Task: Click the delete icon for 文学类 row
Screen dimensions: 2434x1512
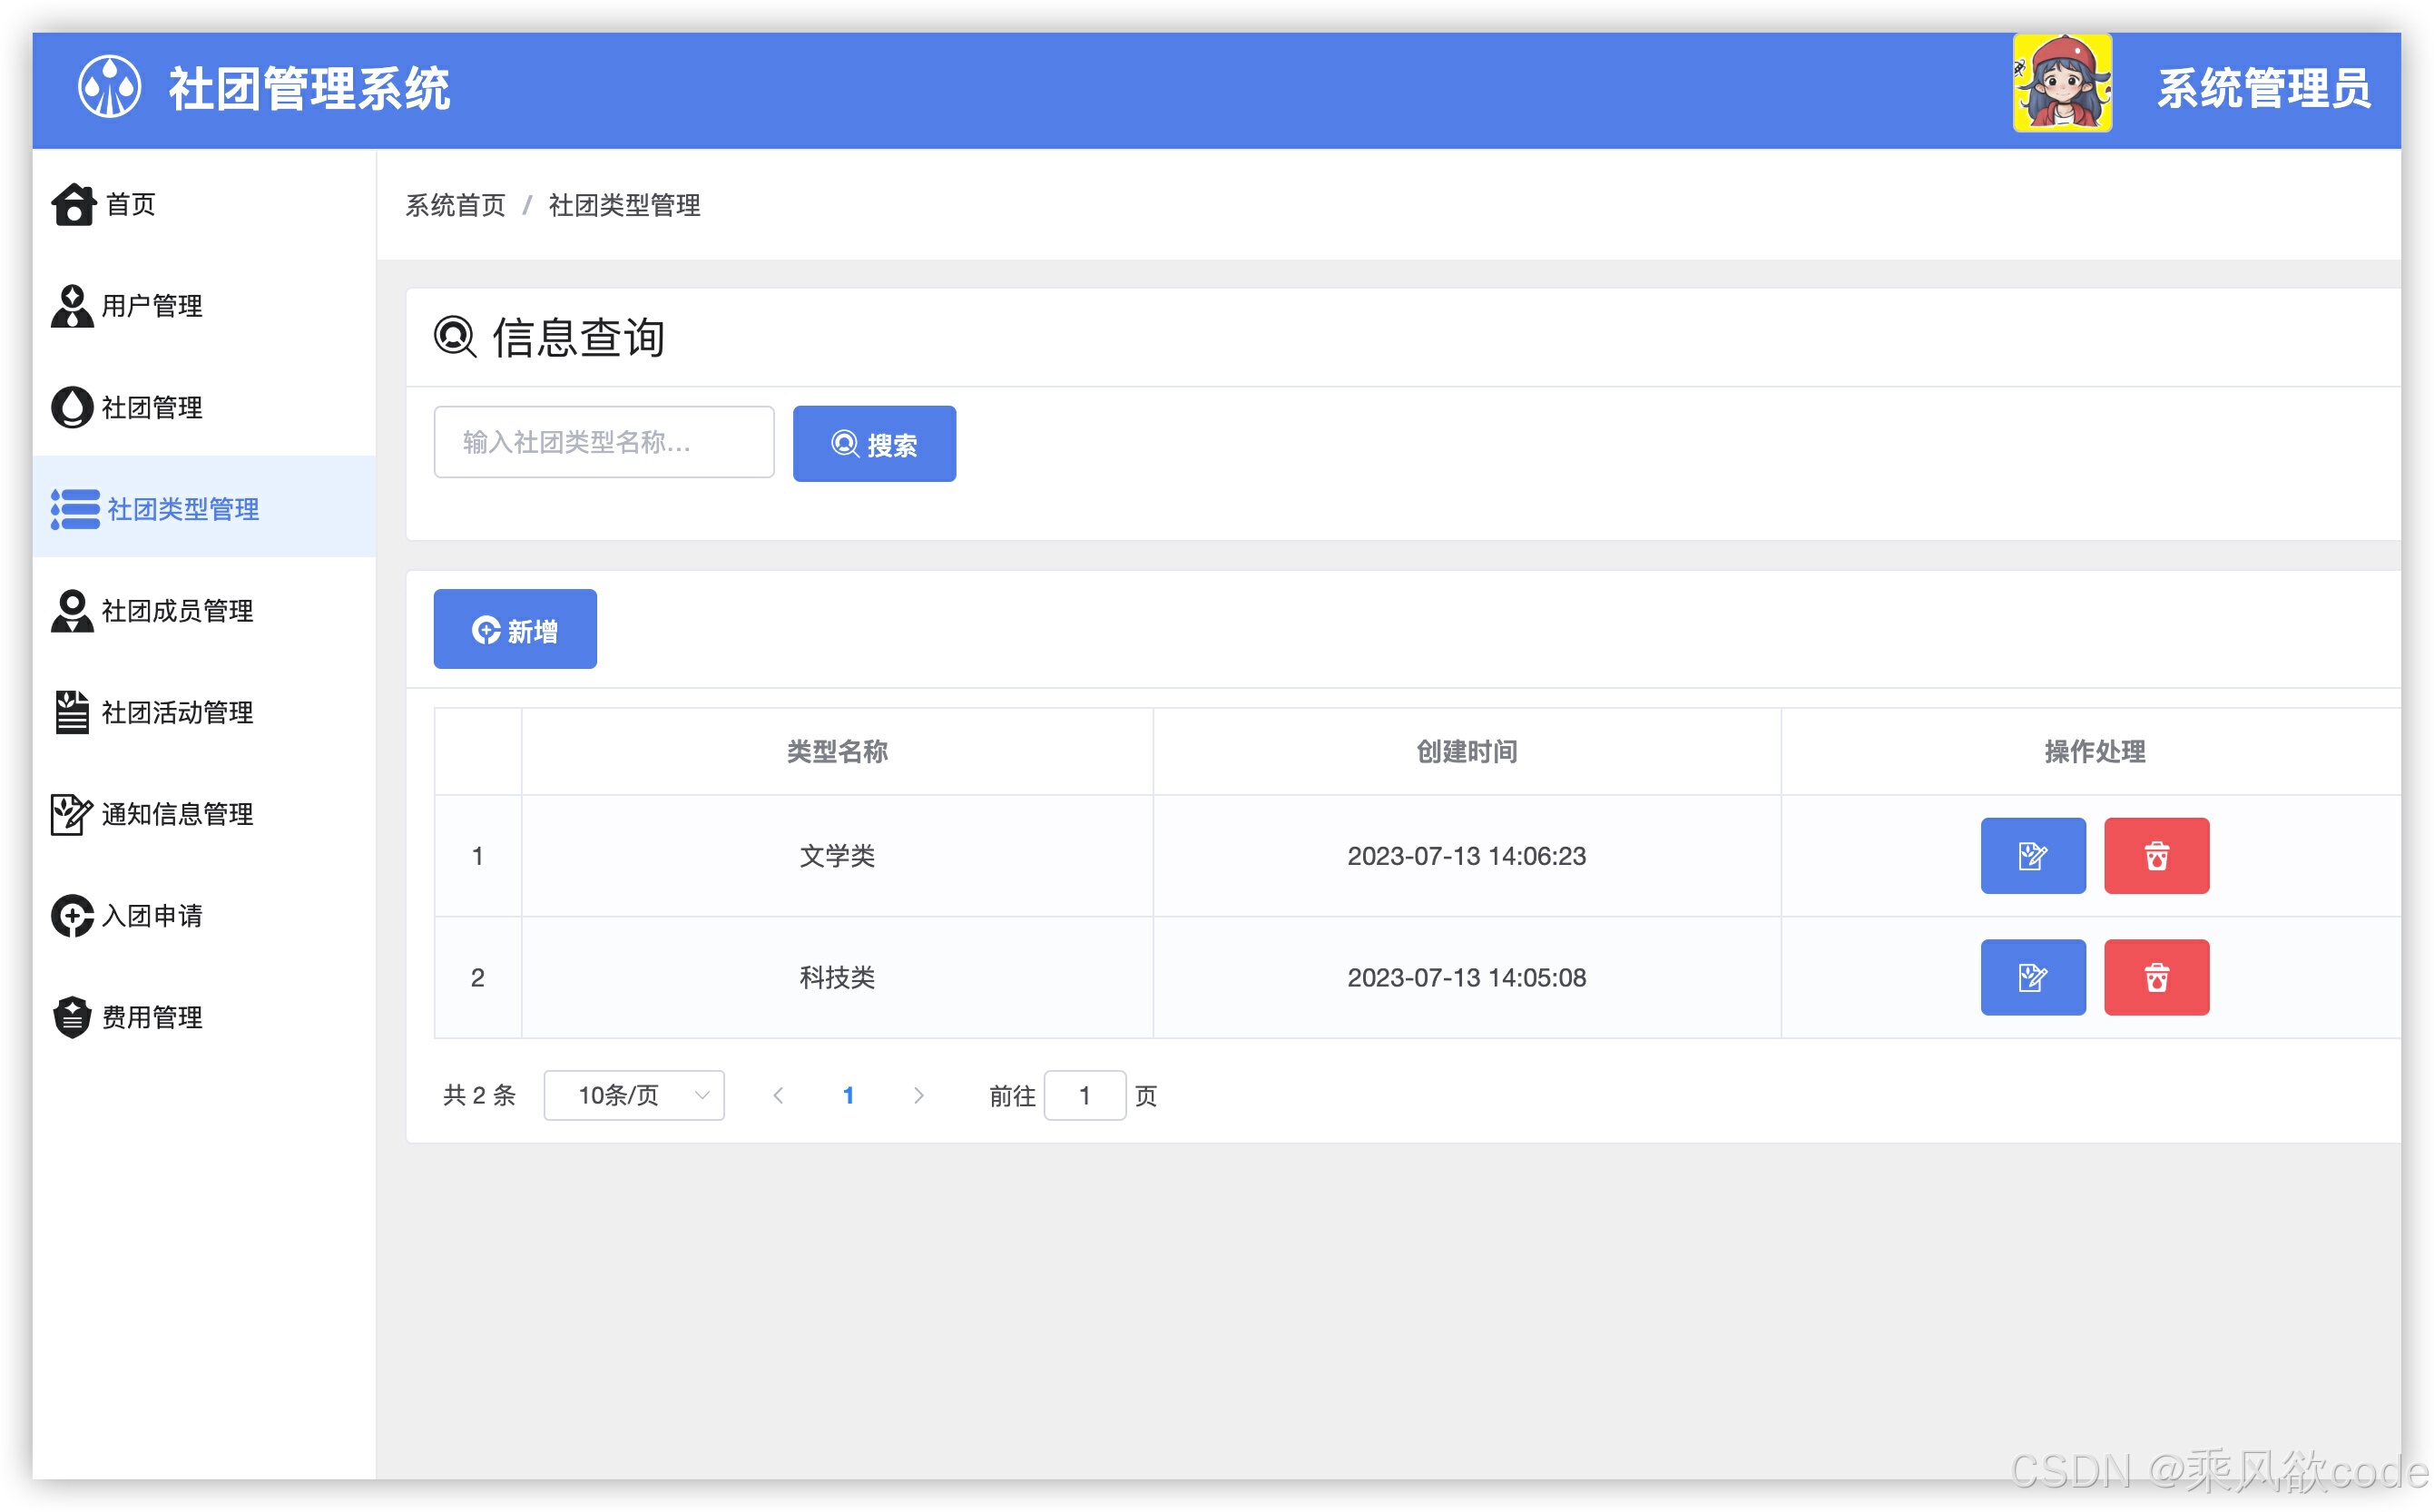Action: [x=2156, y=855]
